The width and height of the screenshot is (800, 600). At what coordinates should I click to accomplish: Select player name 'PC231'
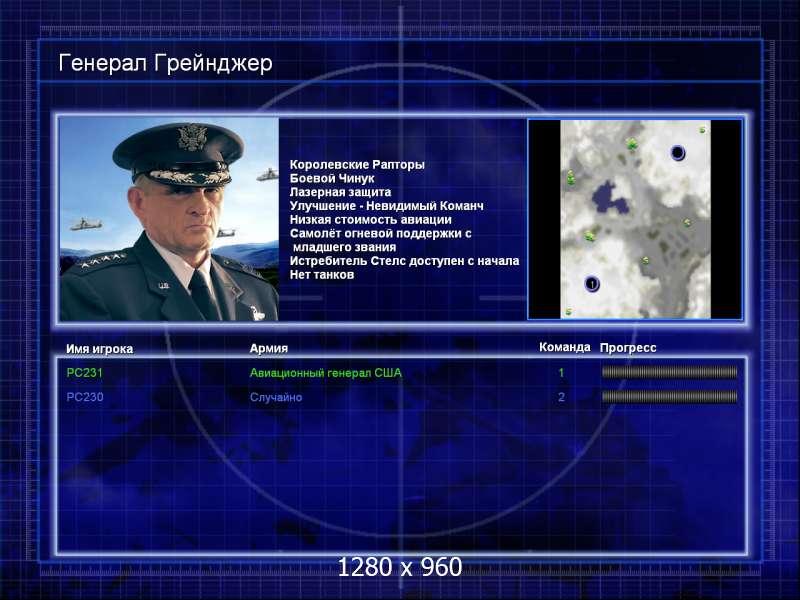point(85,373)
